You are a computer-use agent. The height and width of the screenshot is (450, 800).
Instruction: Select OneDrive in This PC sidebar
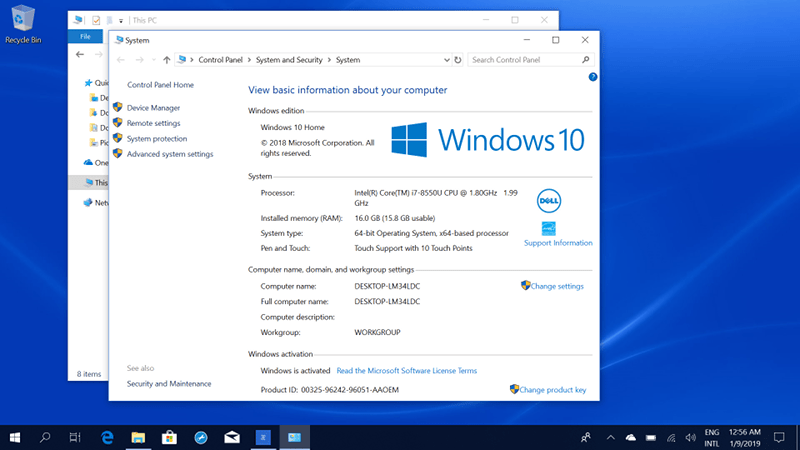tap(95, 163)
